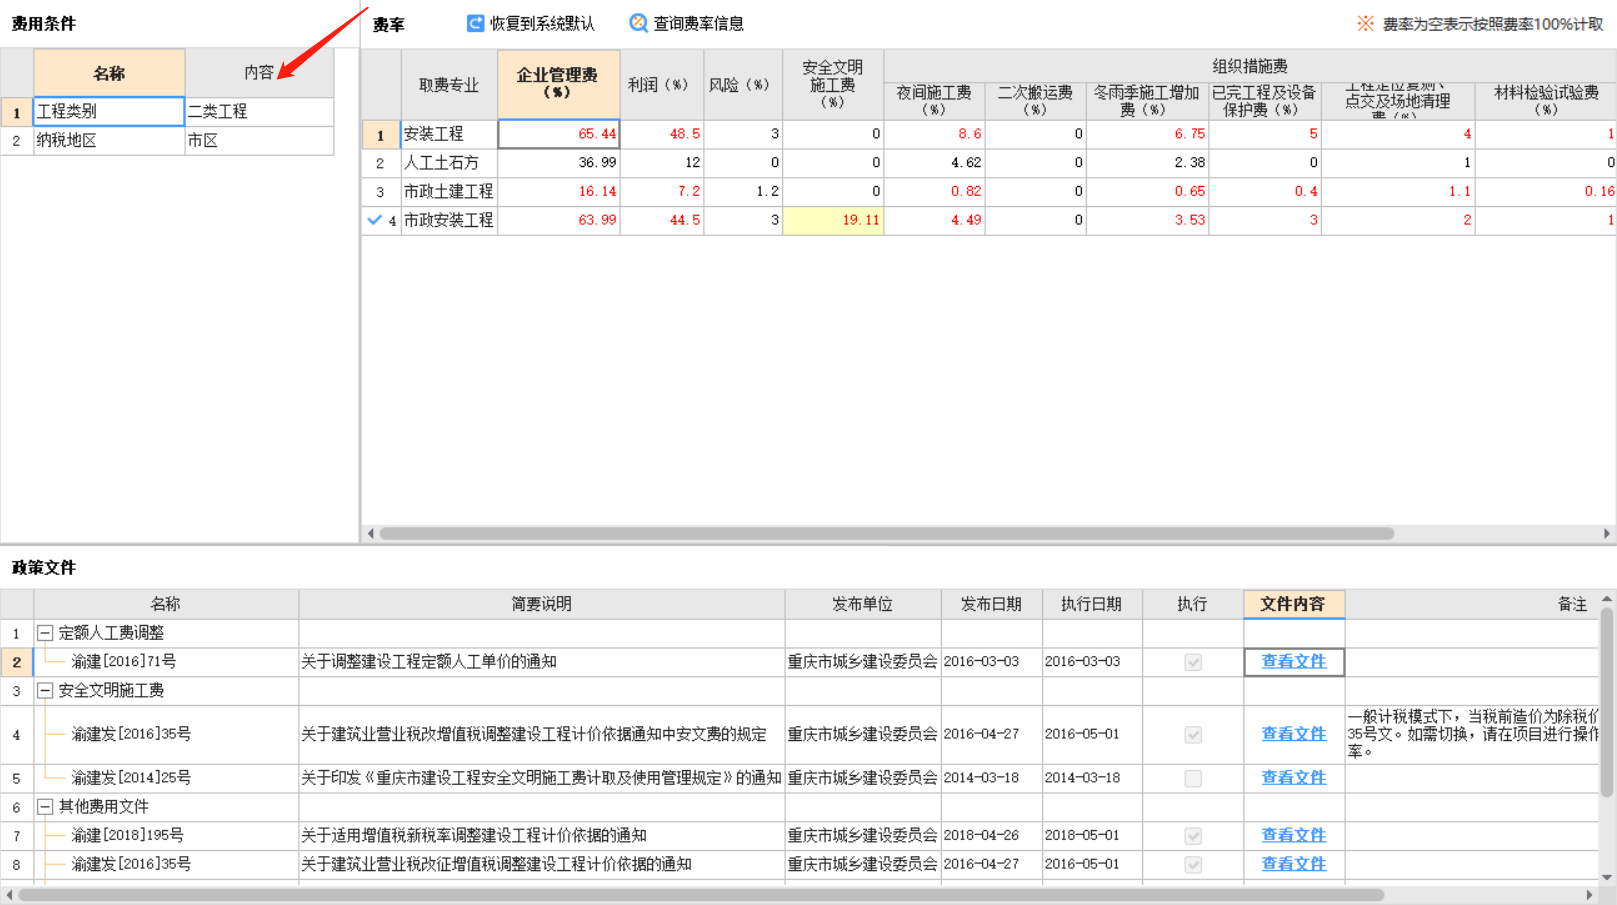Viewport: 1617px width, 905px height.
Task: Click the 执行日期 column header
Action: pyautogui.click(x=1092, y=604)
